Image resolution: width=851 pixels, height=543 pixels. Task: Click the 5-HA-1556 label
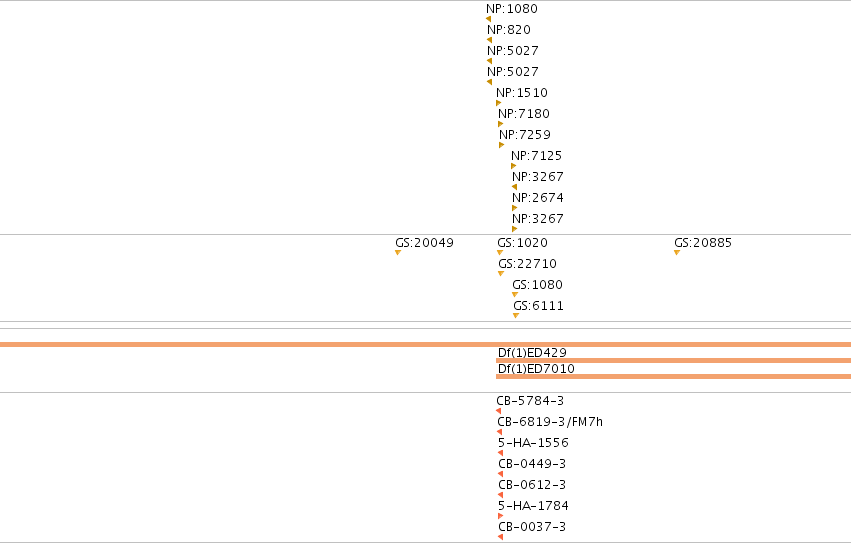[x=533, y=443]
